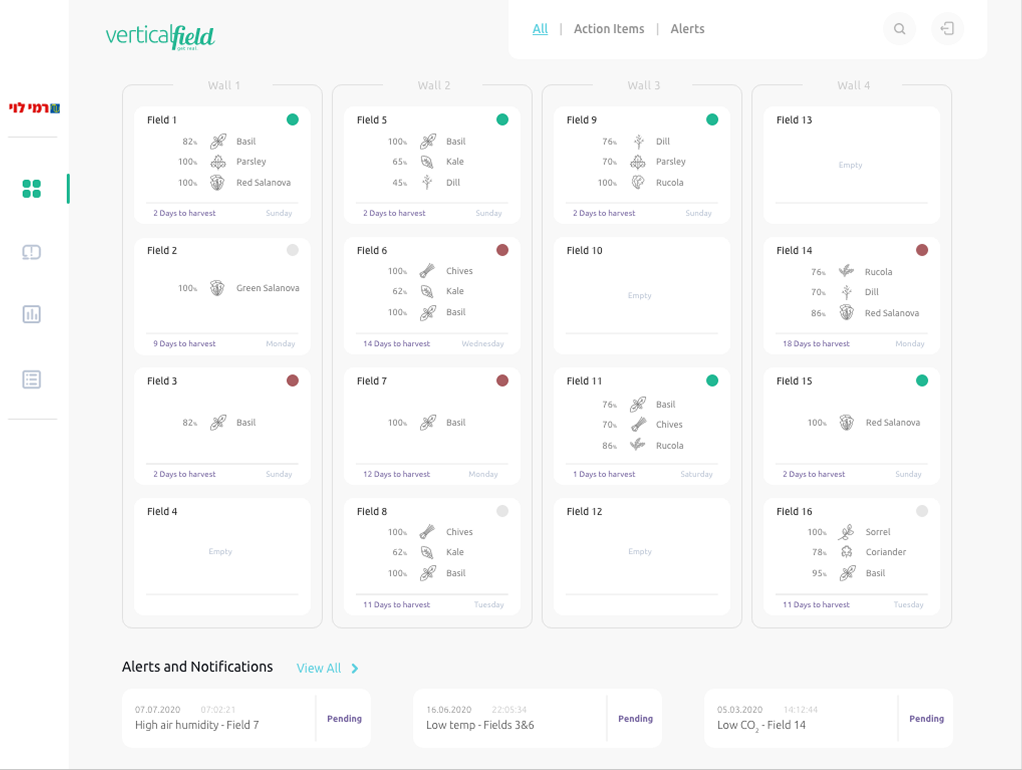Click Rucola plant icon in Field 11
This screenshot has height=770, width=1022.
(637, 445)
